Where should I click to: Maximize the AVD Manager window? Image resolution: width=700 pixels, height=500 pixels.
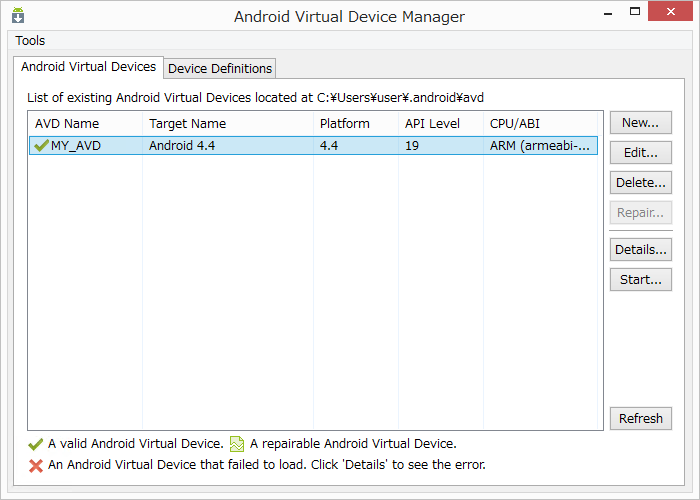coord(635,12)
